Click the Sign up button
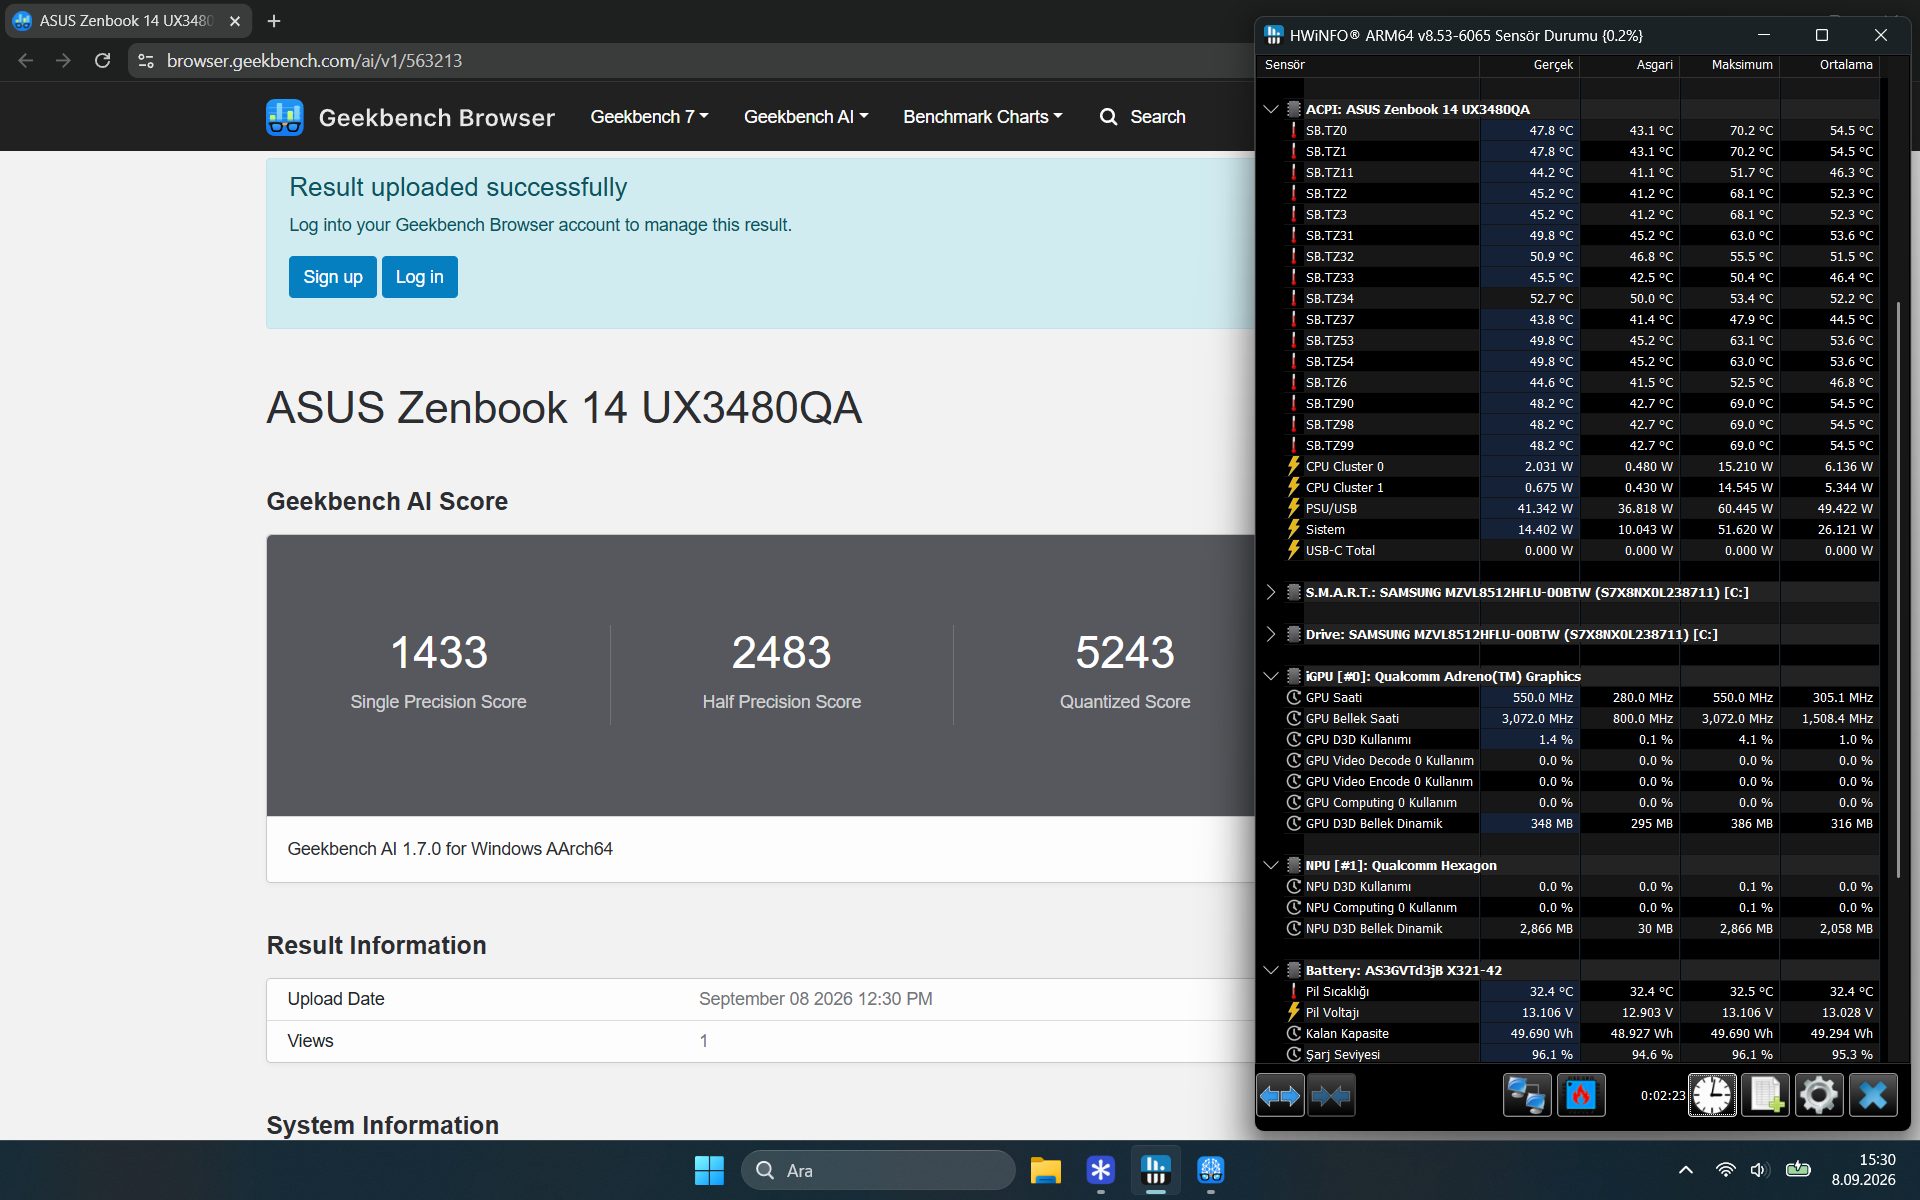The width and height of the screenshot is (1920, 1200). click(x=333, y=277)
